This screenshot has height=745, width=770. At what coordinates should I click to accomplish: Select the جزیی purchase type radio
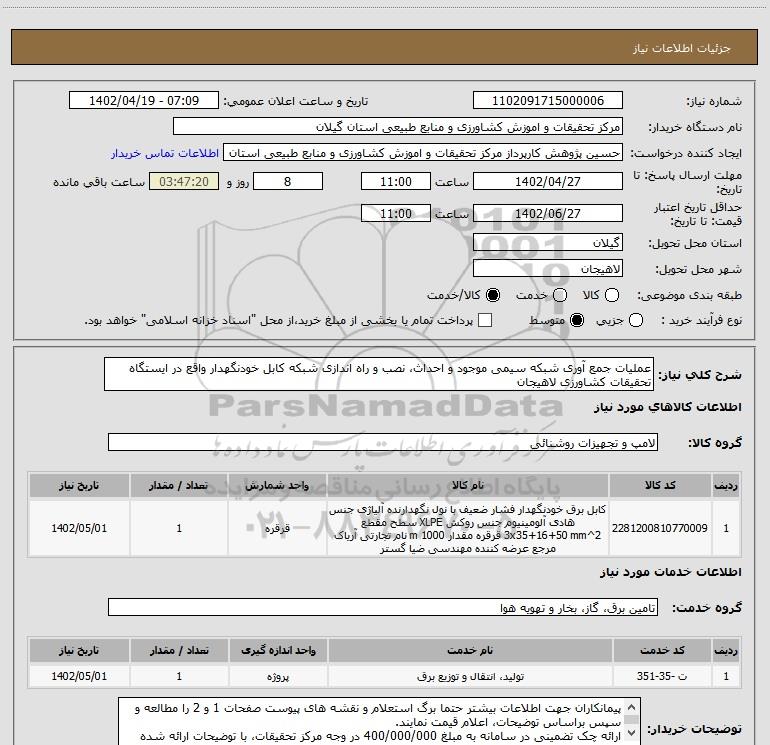tap(635, 321)
